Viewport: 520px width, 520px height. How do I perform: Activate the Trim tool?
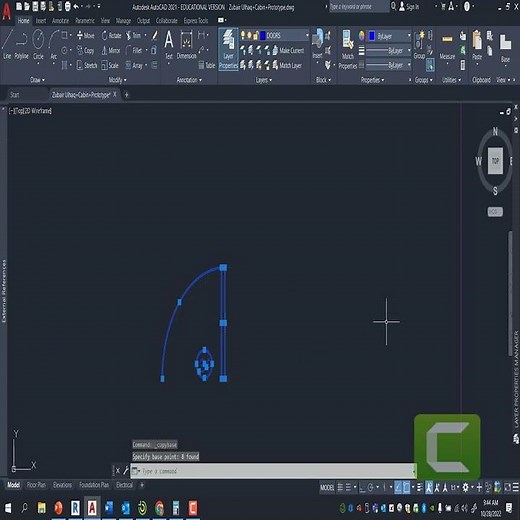pos(133,35)
